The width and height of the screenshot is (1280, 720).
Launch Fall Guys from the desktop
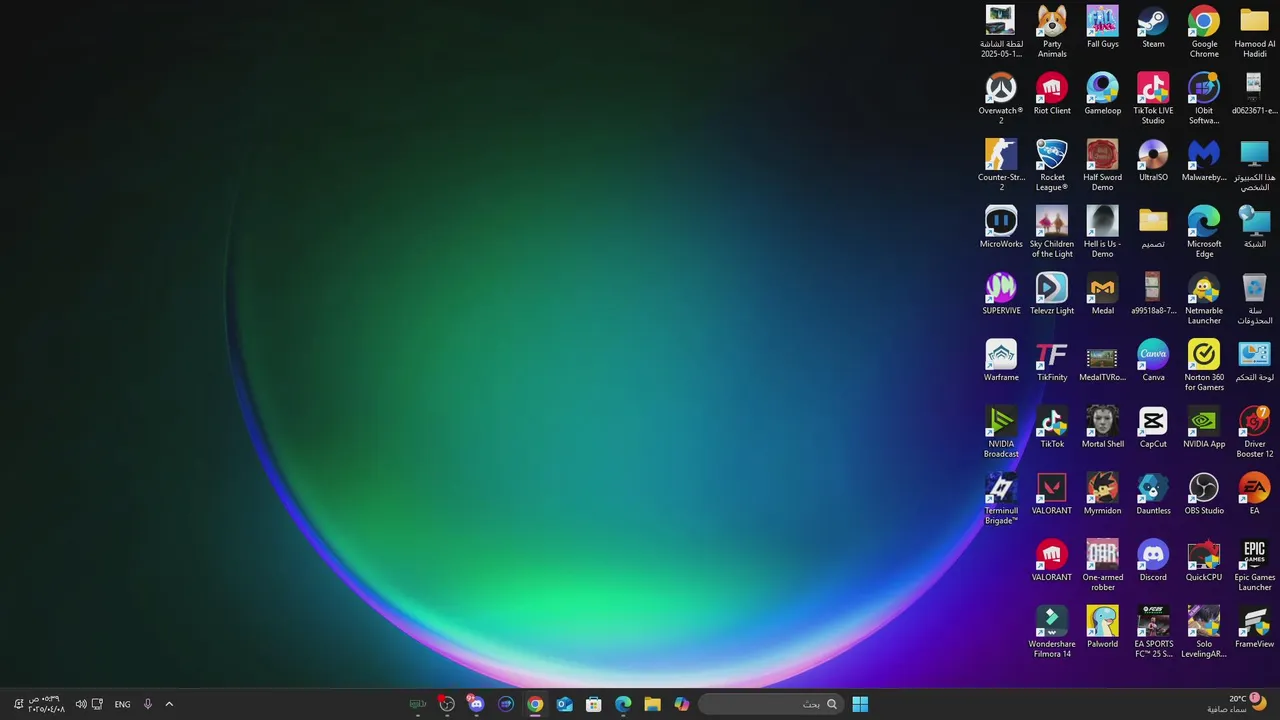(x=1102, y=28)
